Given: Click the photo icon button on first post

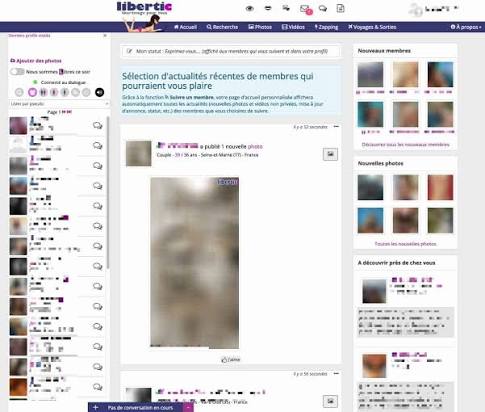Looking at the screenshot, I should [330, 154].
